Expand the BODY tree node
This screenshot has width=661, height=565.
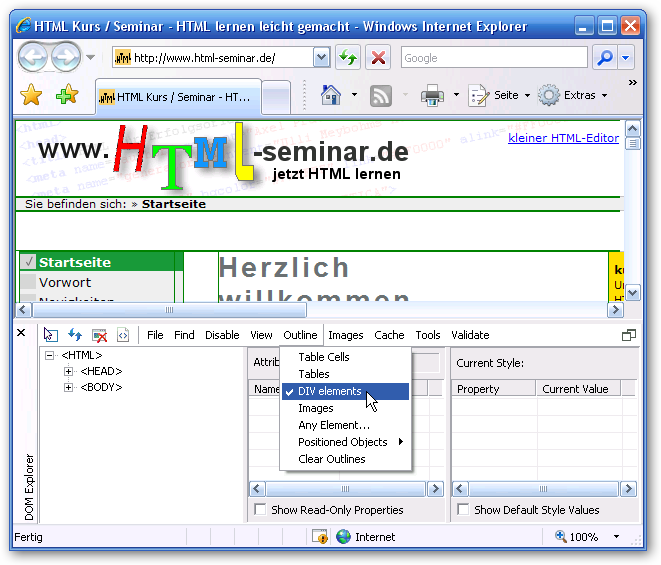(68, 387)
